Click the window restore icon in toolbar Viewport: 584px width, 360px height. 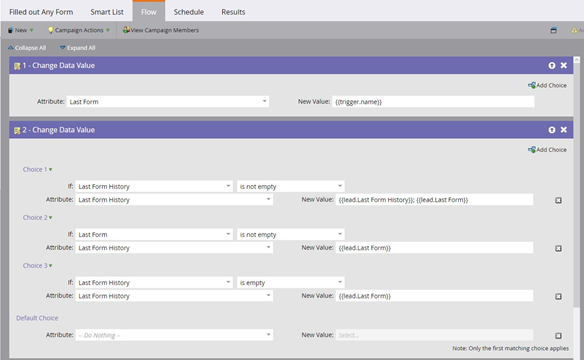click(x=553, y=30)
